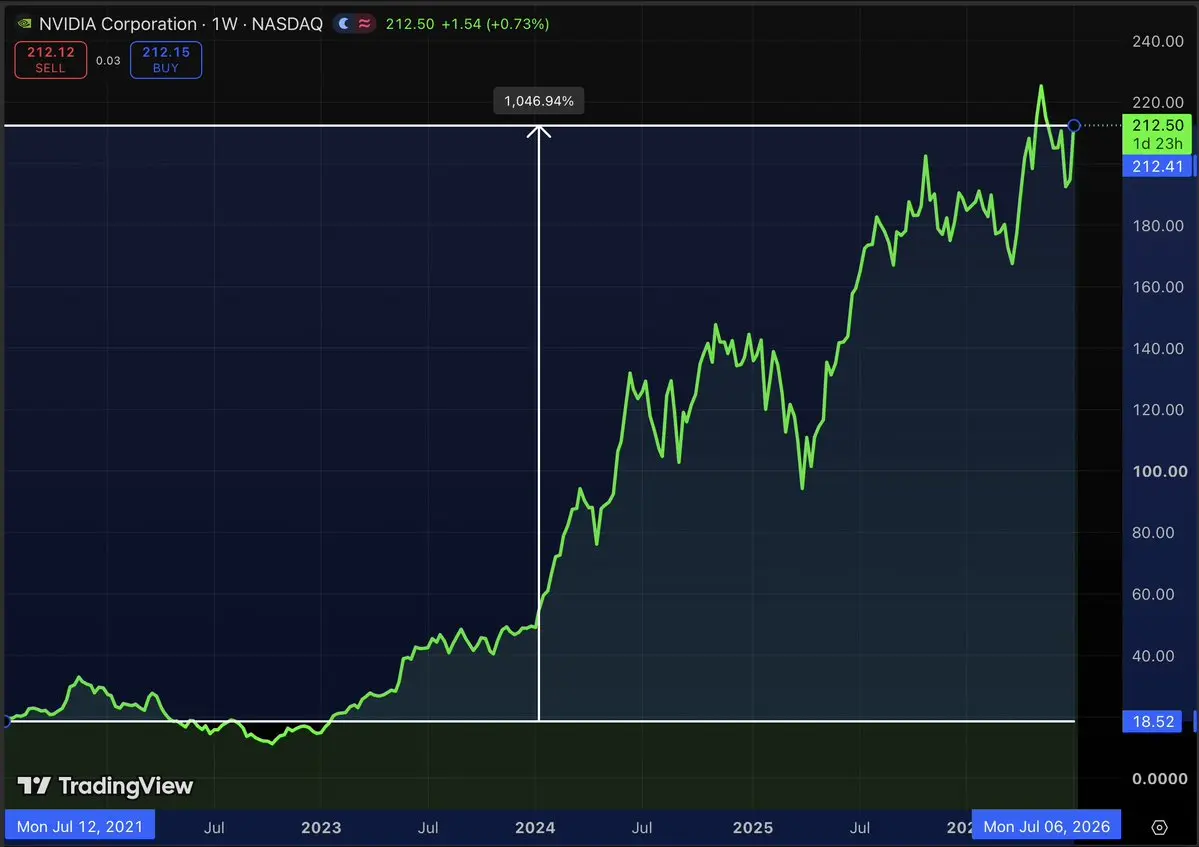Click the moon post-market session icon

pos(343,24)
